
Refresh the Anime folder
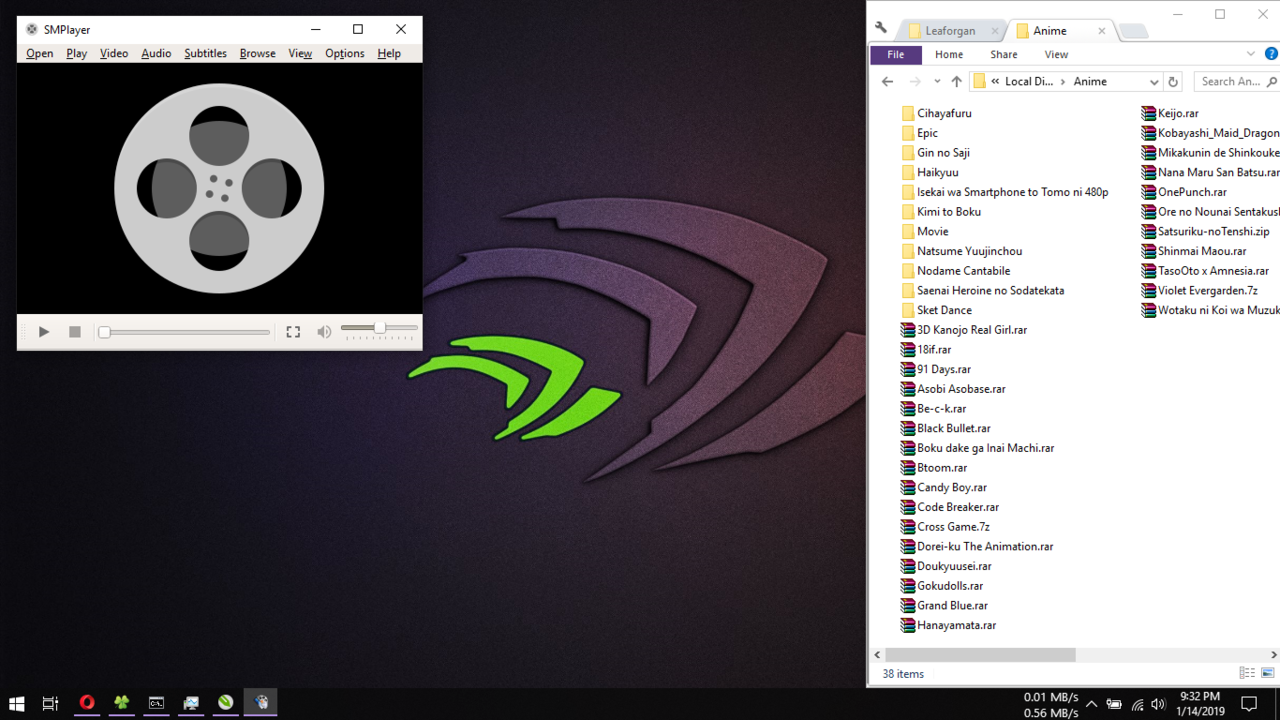[x=1174, y=82]
